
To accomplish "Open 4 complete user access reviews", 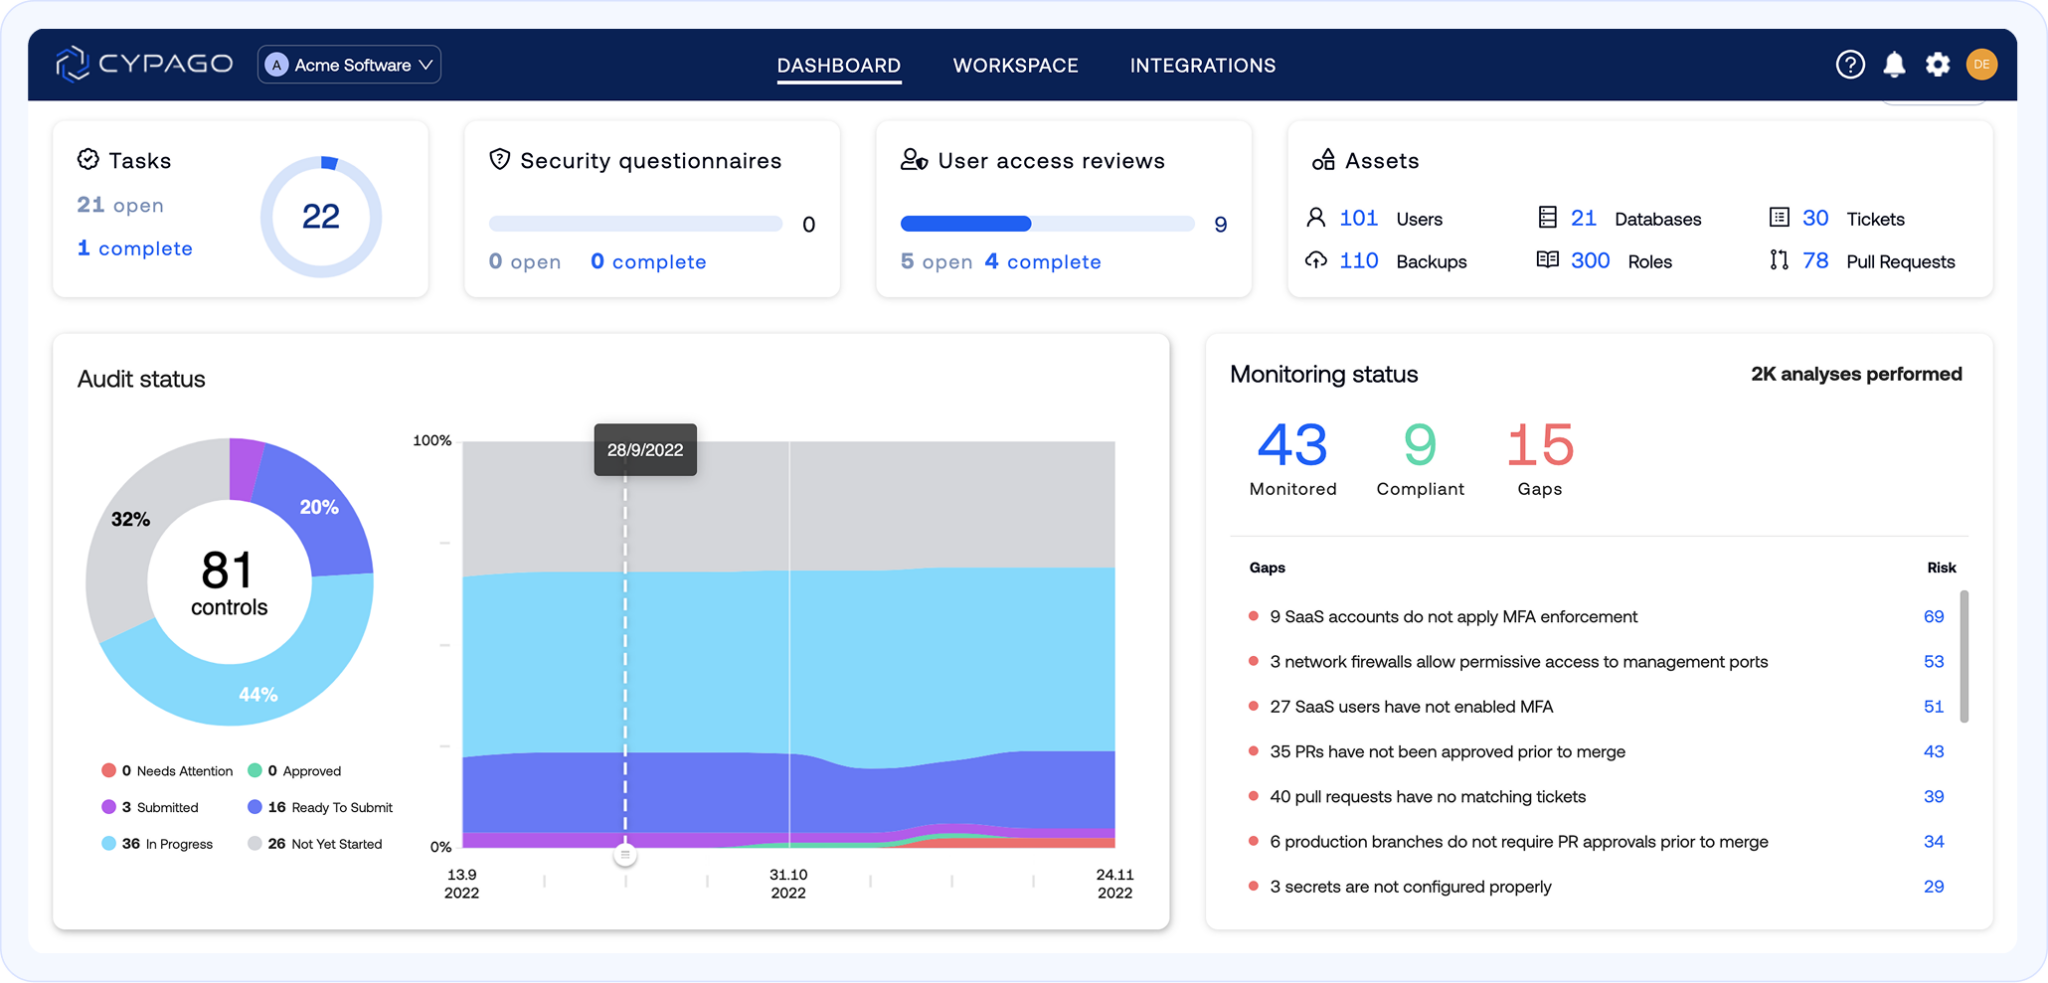I will [x=1043, y=262].
